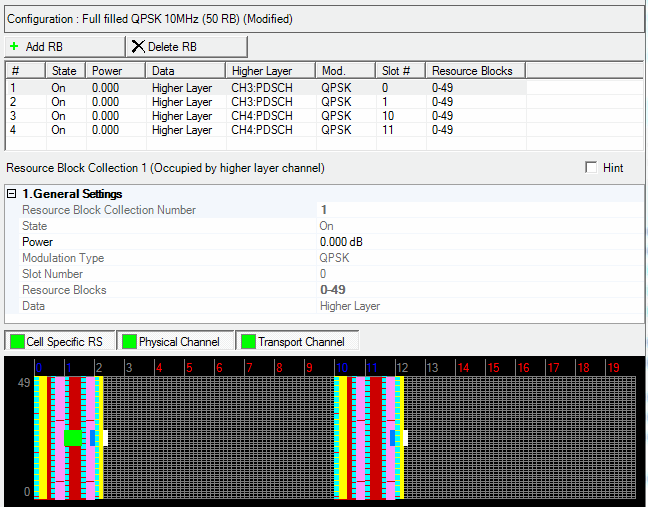Image resolution: width=648 pixels, height=507 pixels.
Task: Enable the Hint checkbox
Action: (x=591, y=168)
